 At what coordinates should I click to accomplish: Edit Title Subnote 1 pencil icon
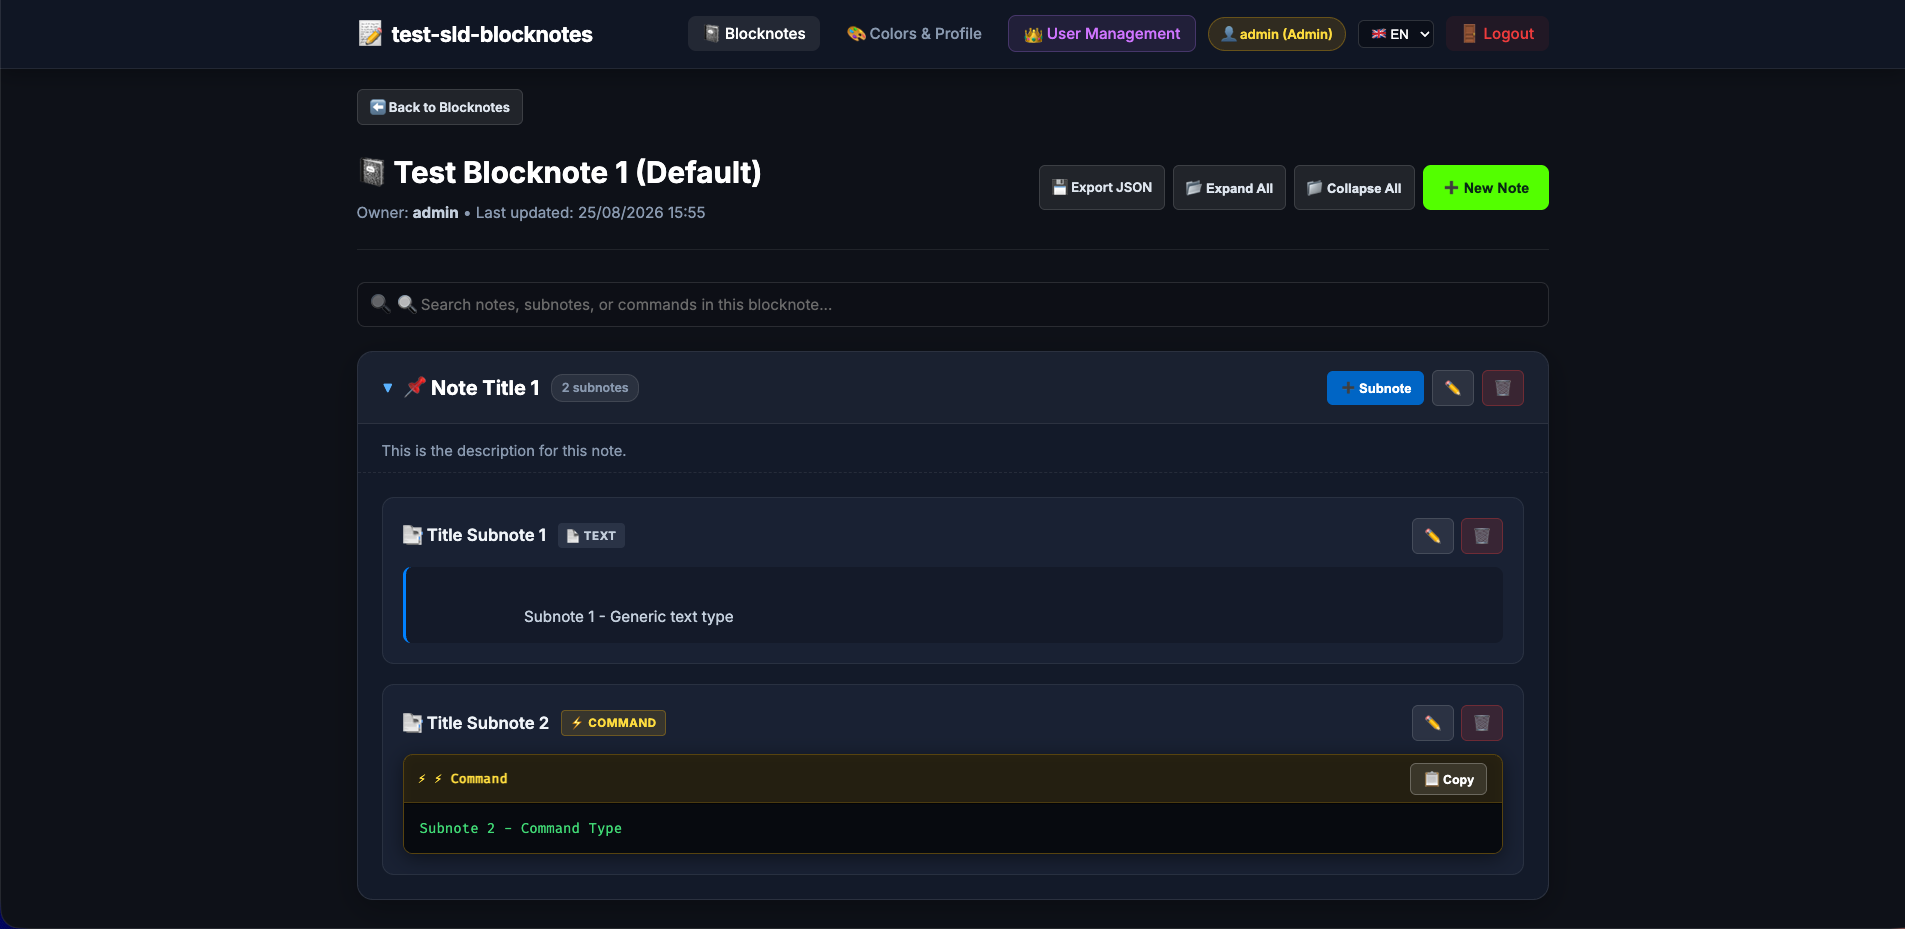click(x=1432, y=536)
